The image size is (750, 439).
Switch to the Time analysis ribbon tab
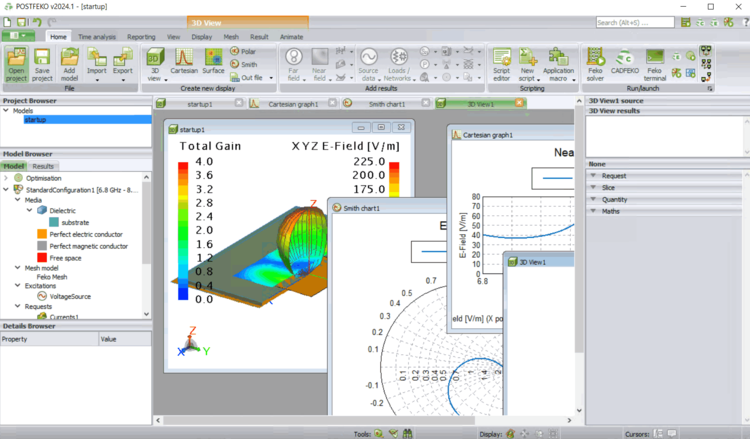pyautogui.click(x=98, y=36)
